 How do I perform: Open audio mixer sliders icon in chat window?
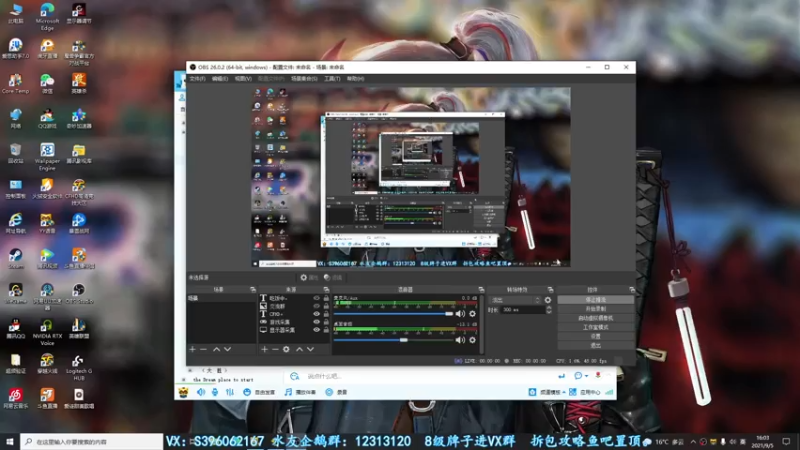click(230, 392)
